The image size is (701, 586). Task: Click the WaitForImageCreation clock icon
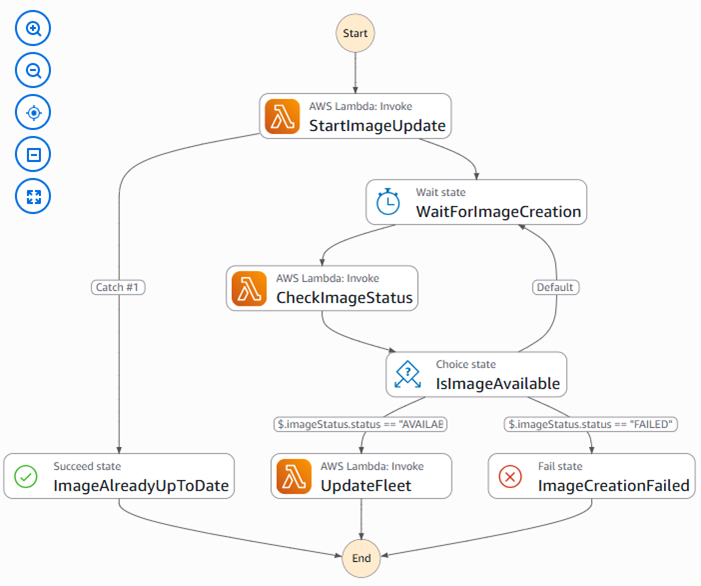point(389,203)
